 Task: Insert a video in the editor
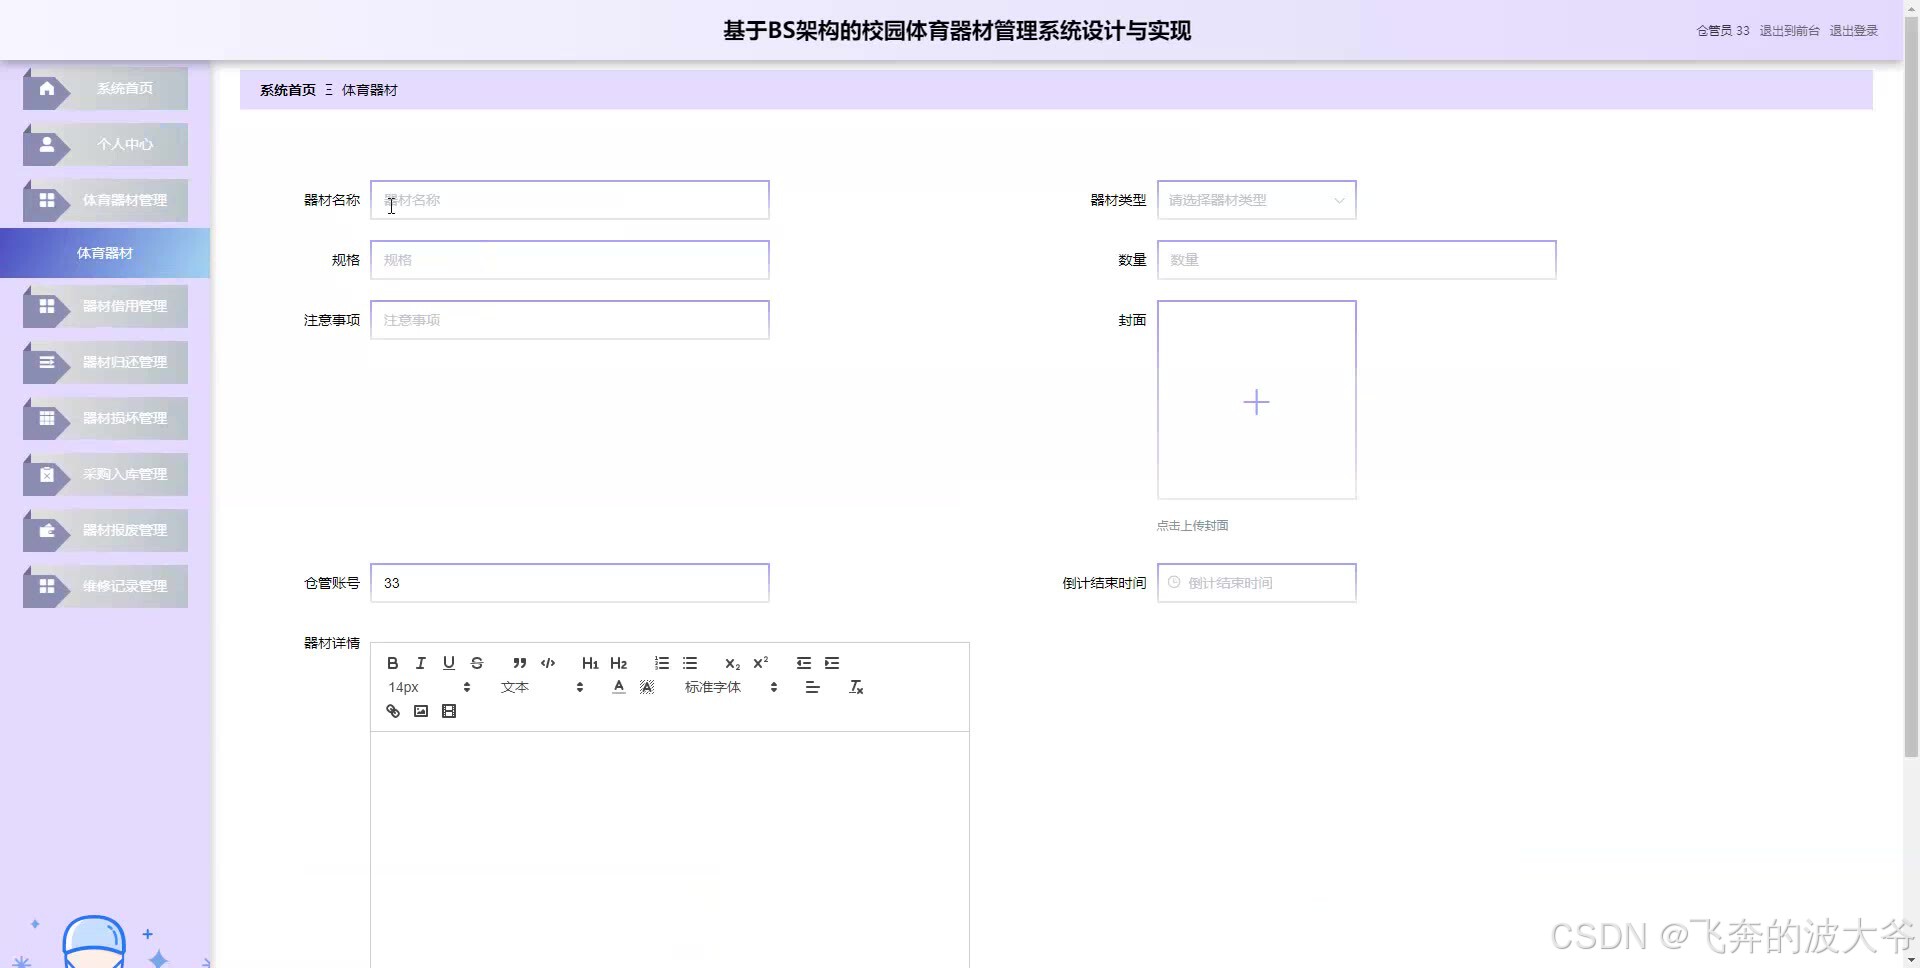coord(449,711)
